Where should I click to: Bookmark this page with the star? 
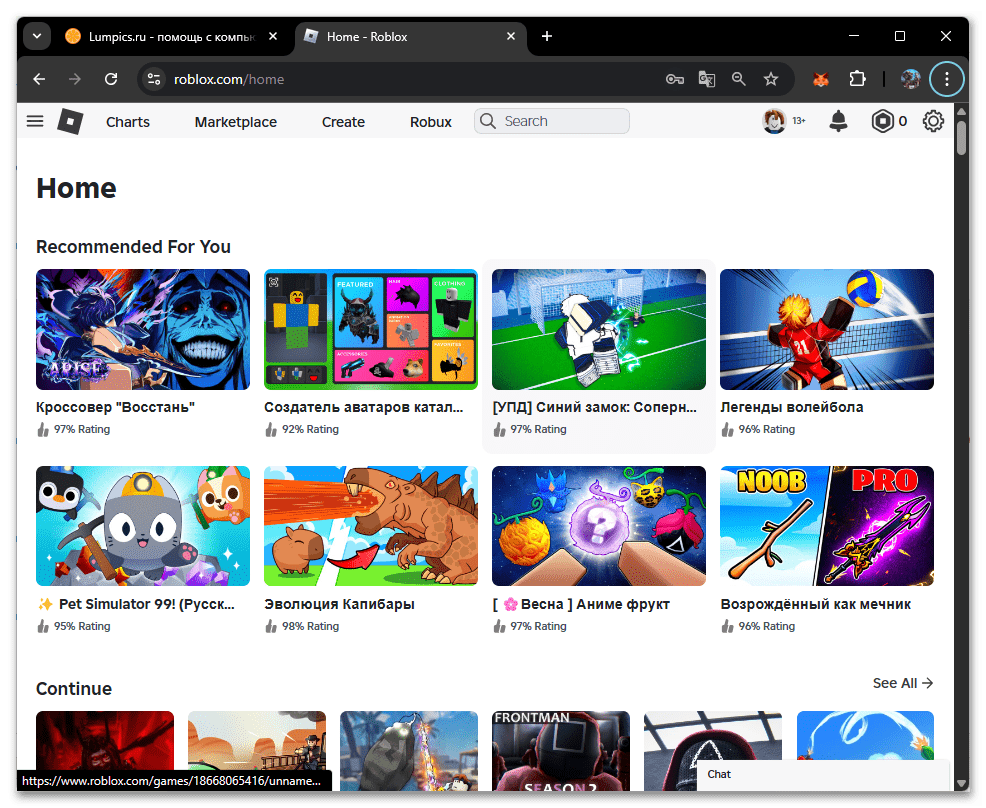771,79
